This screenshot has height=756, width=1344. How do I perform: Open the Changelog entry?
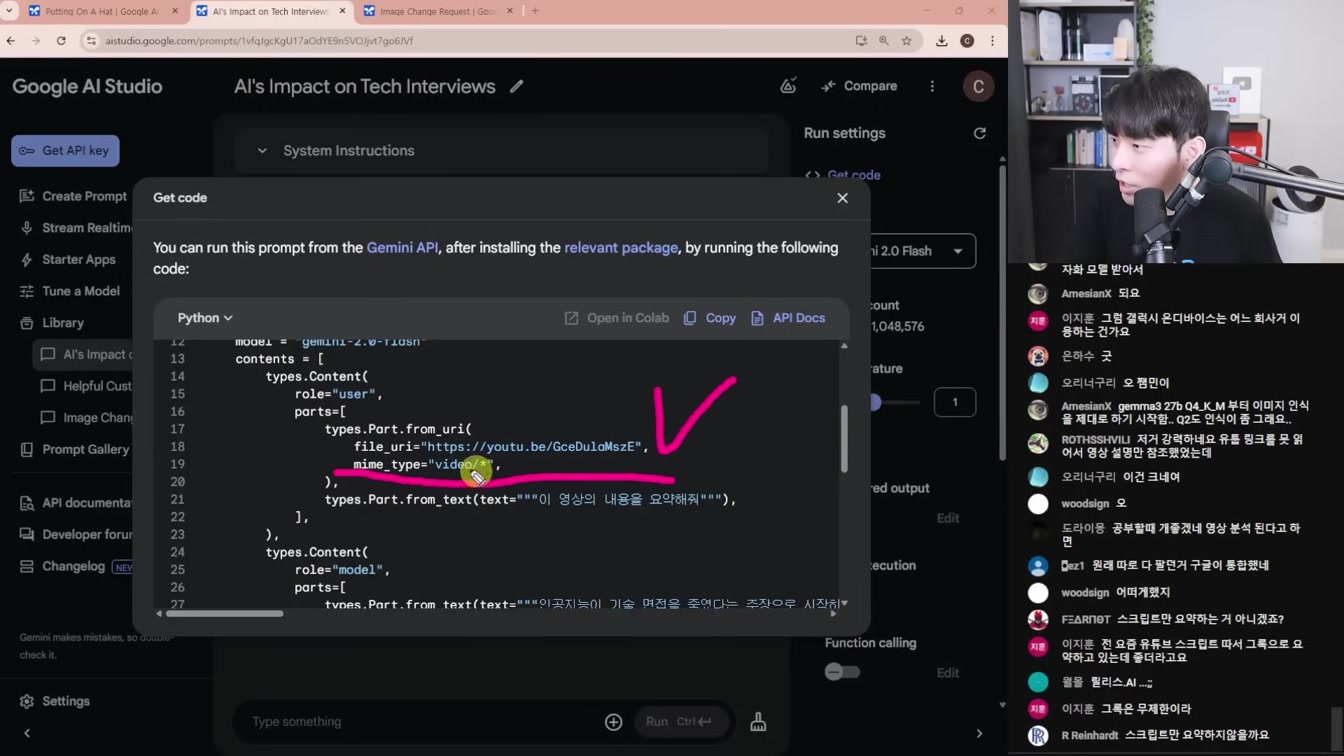click(74, 567)
